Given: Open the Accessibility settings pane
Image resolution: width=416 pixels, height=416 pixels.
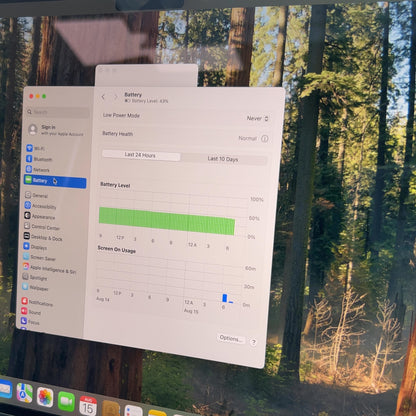Looking at the screenshot, I should pyautogui.click(x=40, y=206).
